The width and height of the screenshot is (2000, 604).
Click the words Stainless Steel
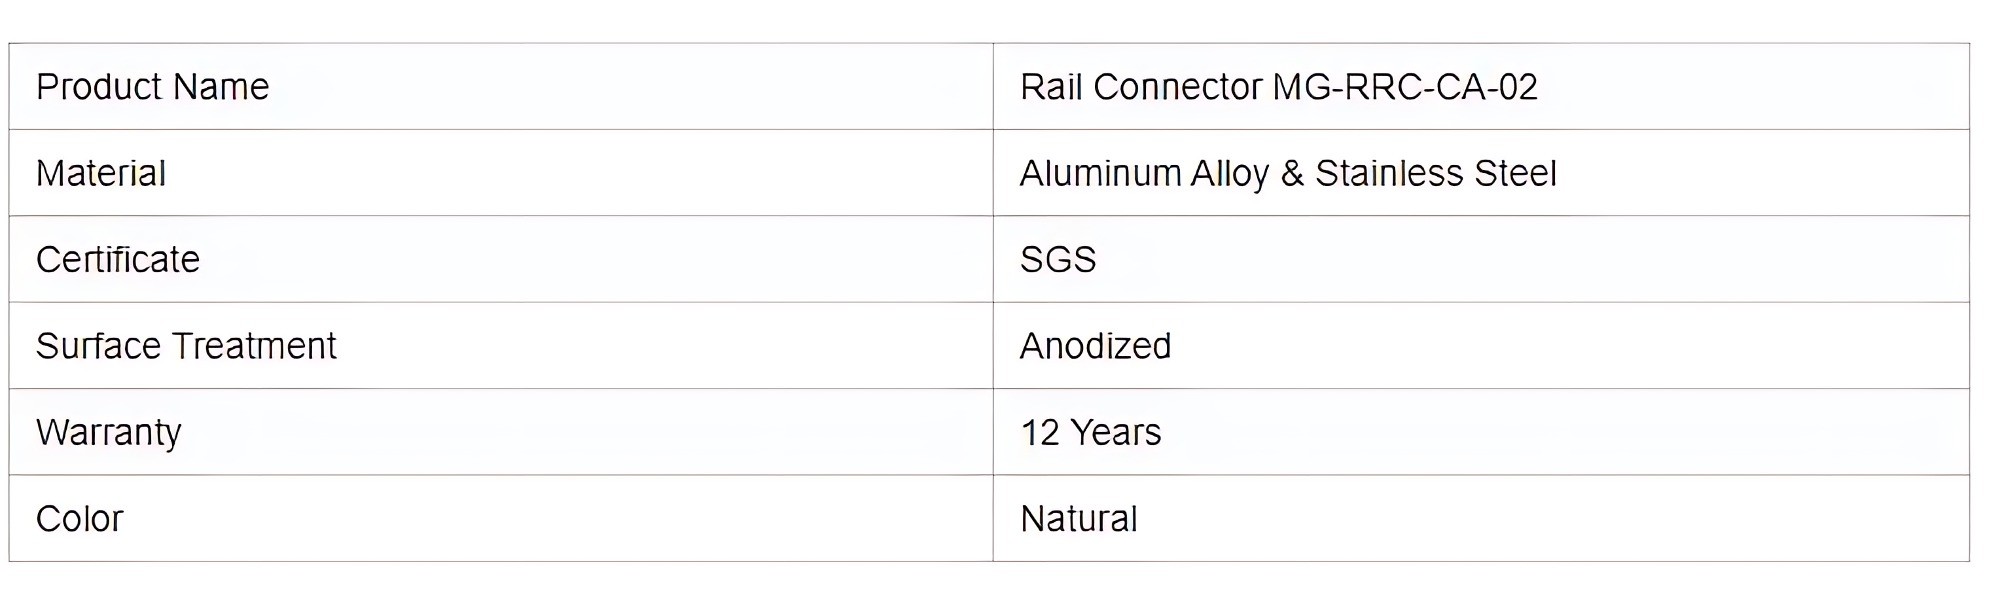tap(1436, 173)
